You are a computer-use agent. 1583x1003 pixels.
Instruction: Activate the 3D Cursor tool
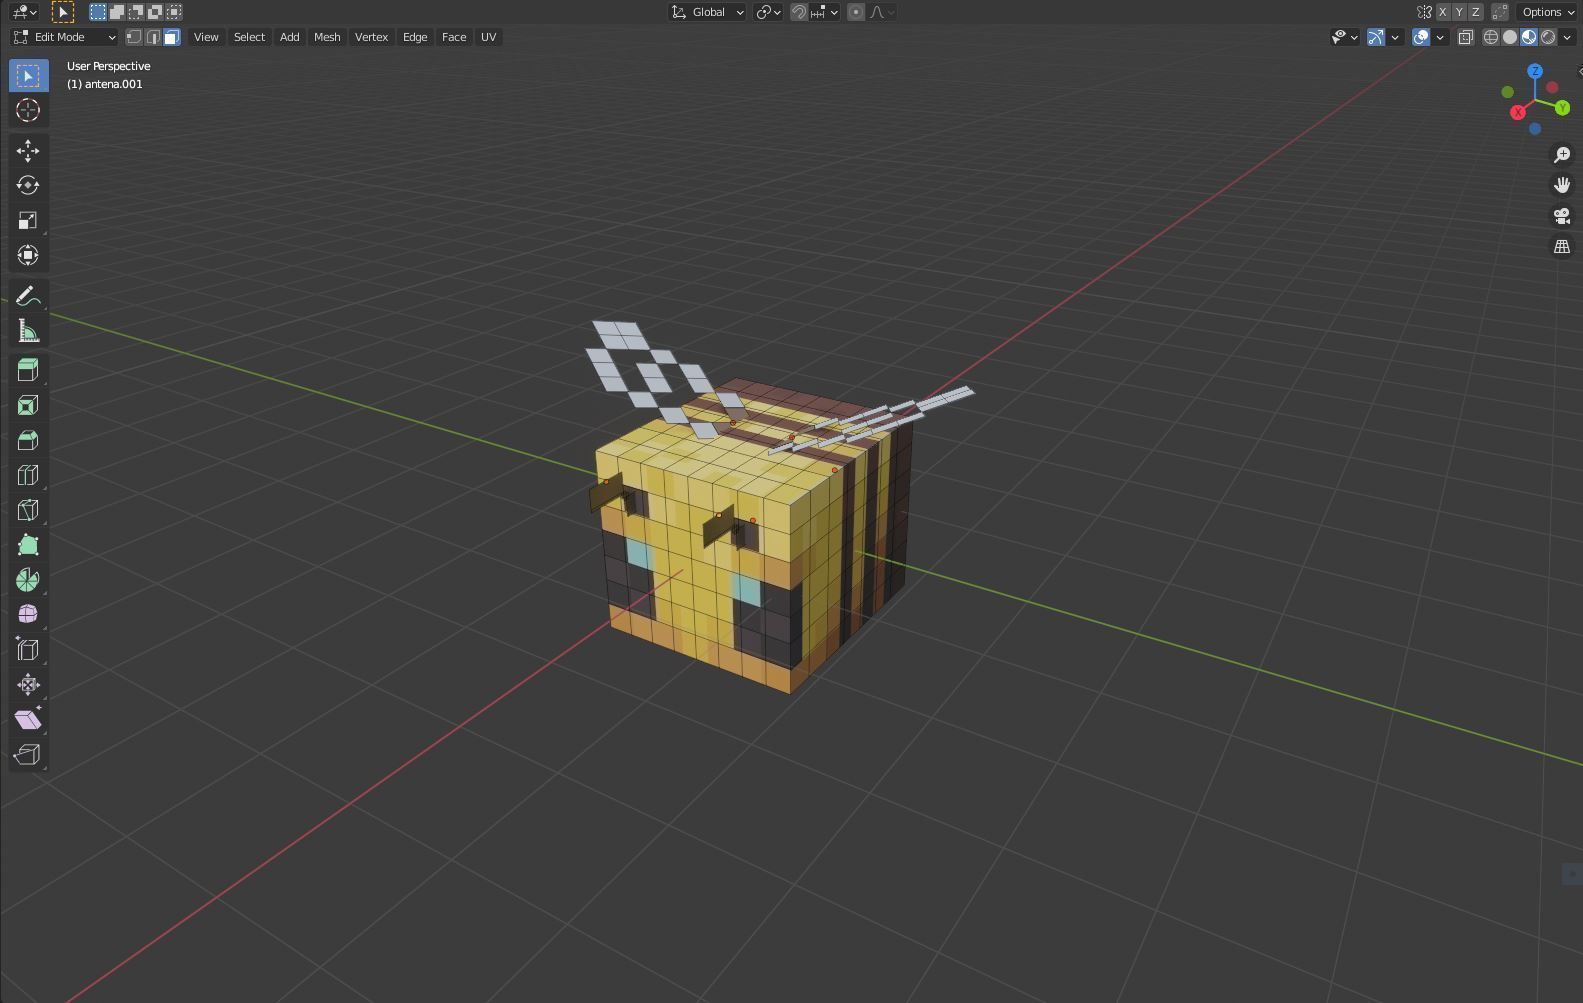click(x=28, y=110)
